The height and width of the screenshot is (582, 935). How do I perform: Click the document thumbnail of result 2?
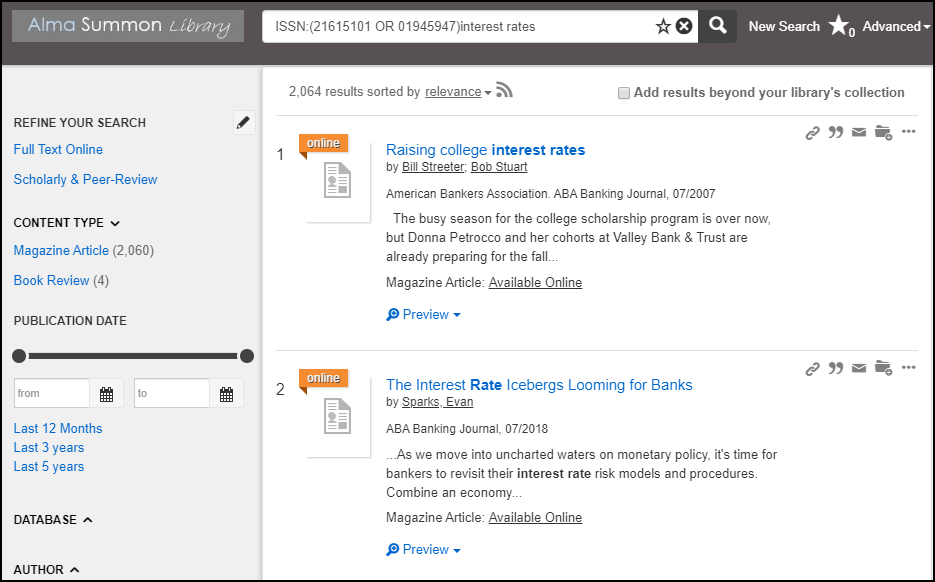[338, 416]
